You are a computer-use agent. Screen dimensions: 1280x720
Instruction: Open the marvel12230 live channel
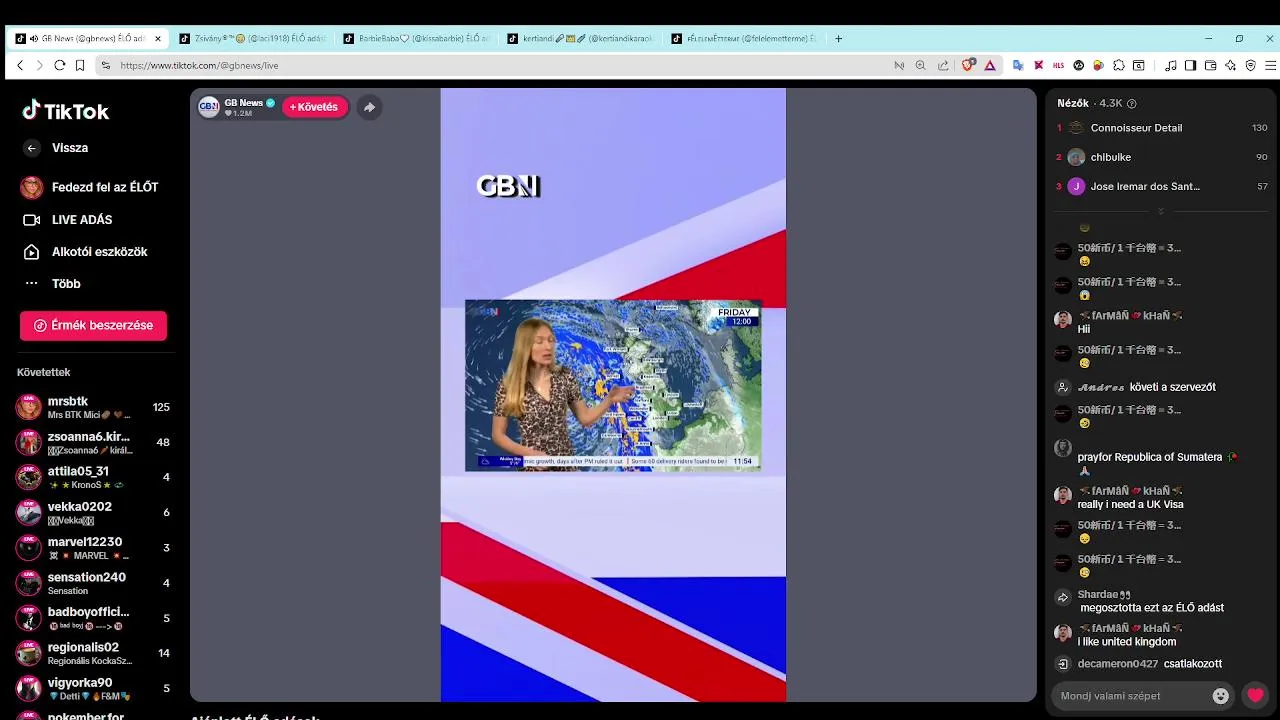pos(93,548)
